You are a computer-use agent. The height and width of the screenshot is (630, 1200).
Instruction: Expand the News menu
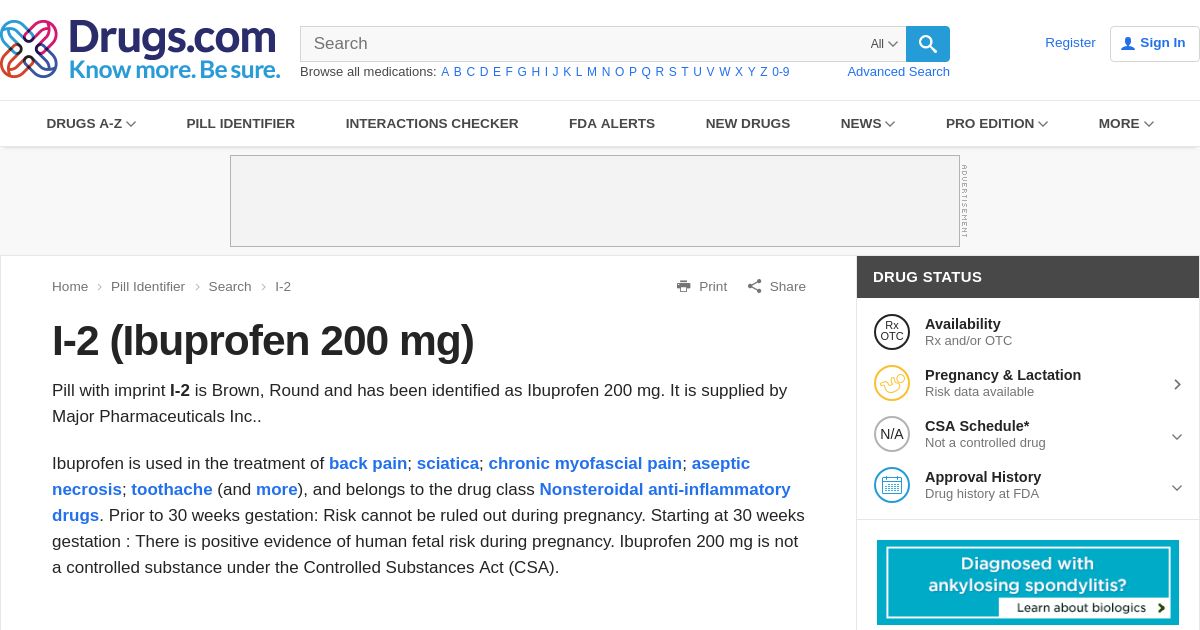click(x=868, y=124)
